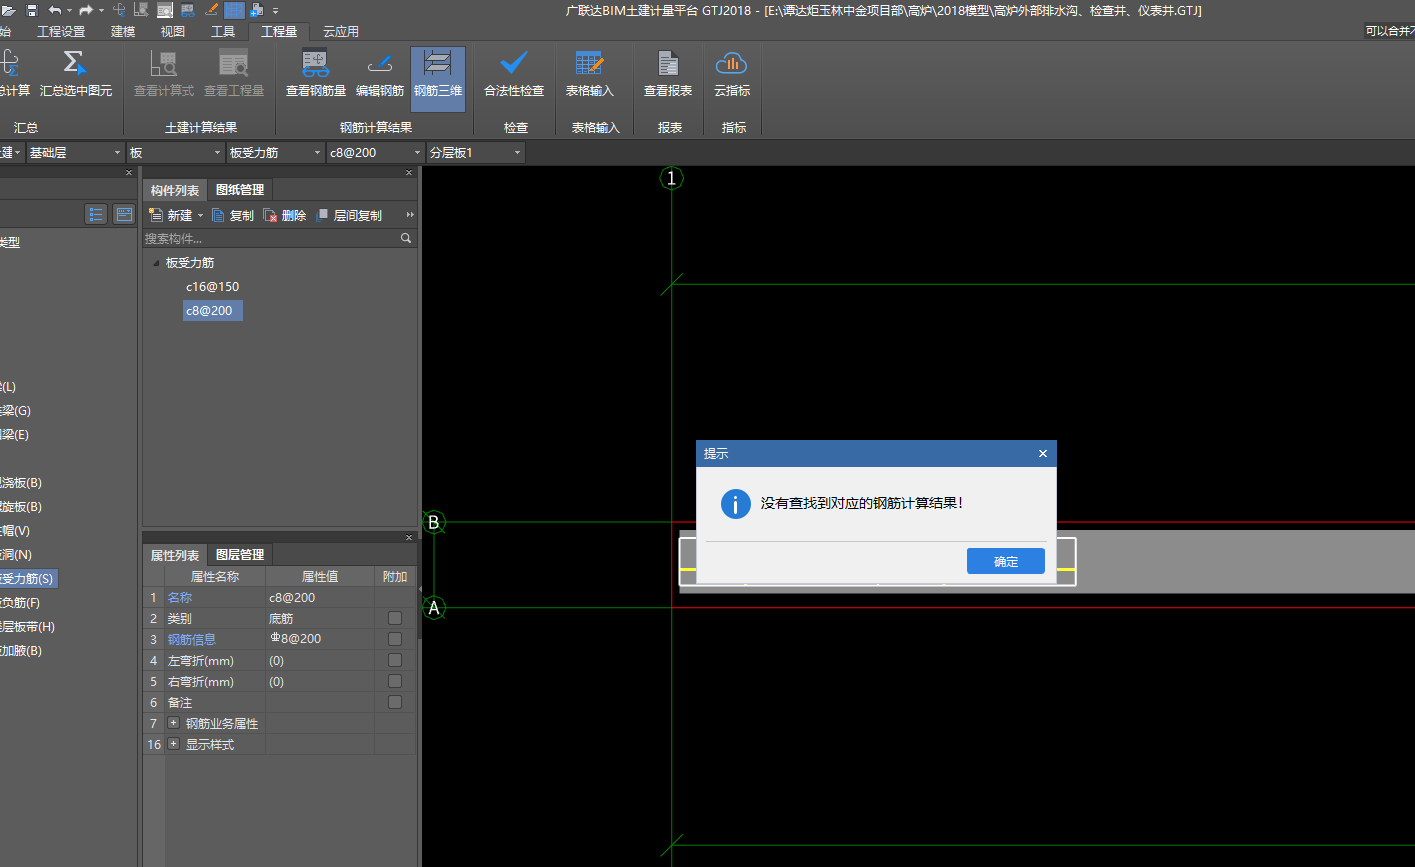This screenshot has width=1415, height=867.
Task: Click the search magnifier in component list
Action: [406, 238]
